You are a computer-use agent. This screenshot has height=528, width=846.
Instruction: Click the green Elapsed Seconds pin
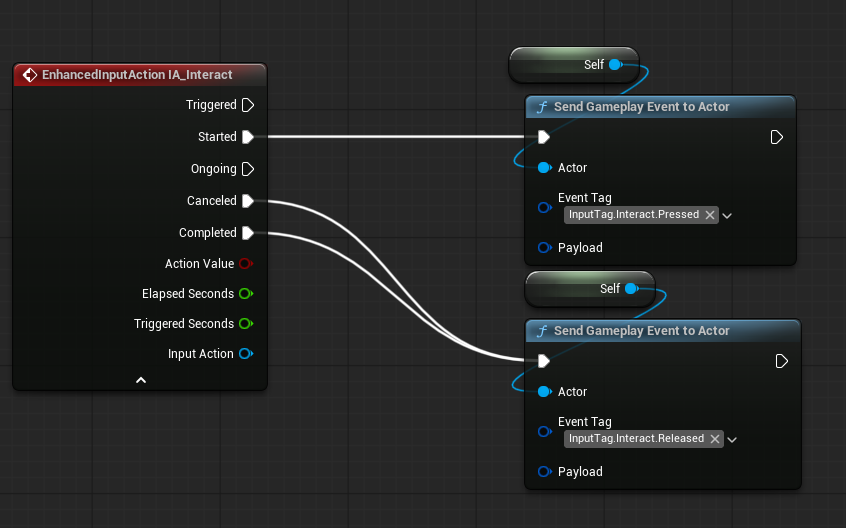[245, 293]
